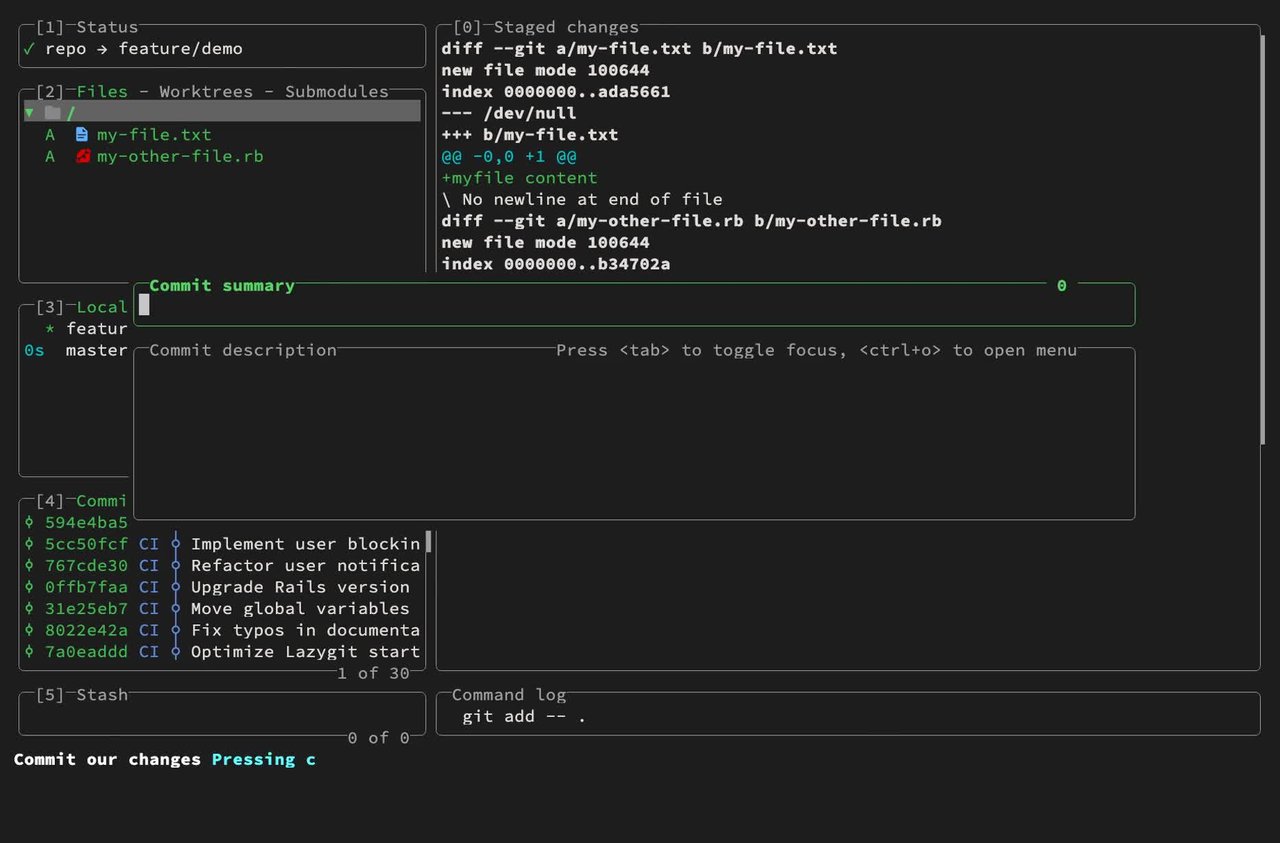This screenshot has width=1280, height=843.
Task: Select my-other-file.rb in Files panel
Action: 222,156
